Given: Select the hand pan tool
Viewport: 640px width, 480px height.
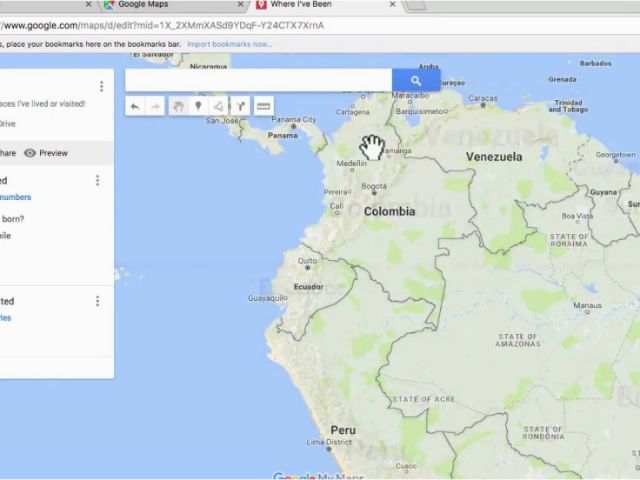Looking at the screenshot, I should (x=178, y=107).
